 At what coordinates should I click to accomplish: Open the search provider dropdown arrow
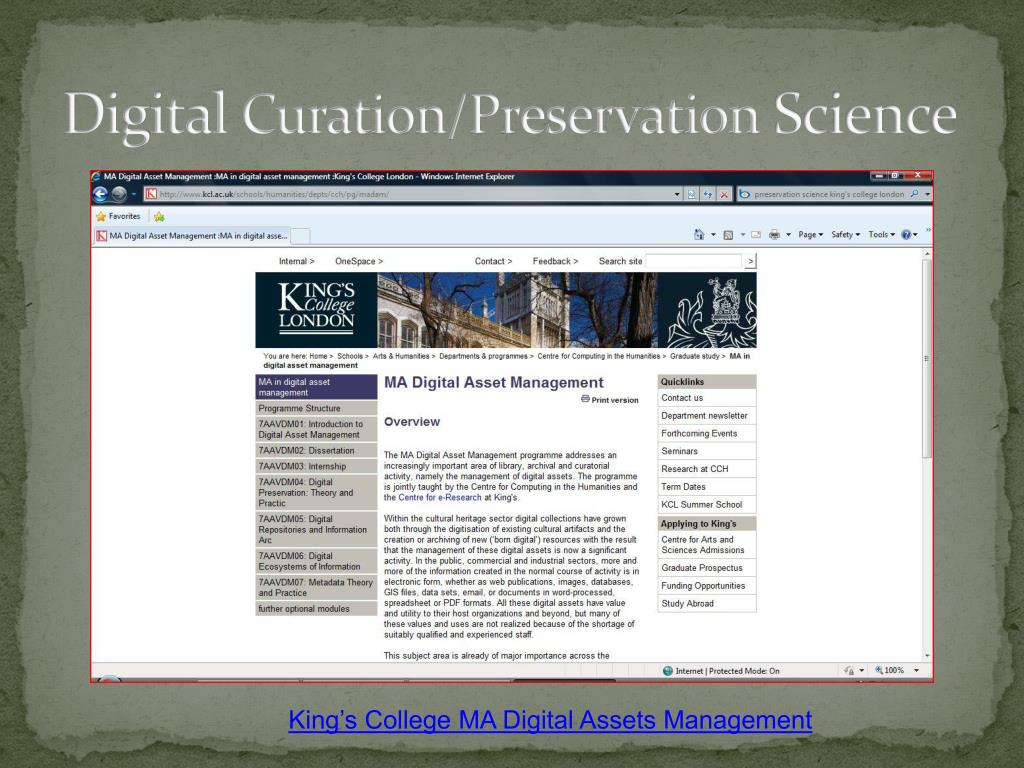(x=927, y=195)
